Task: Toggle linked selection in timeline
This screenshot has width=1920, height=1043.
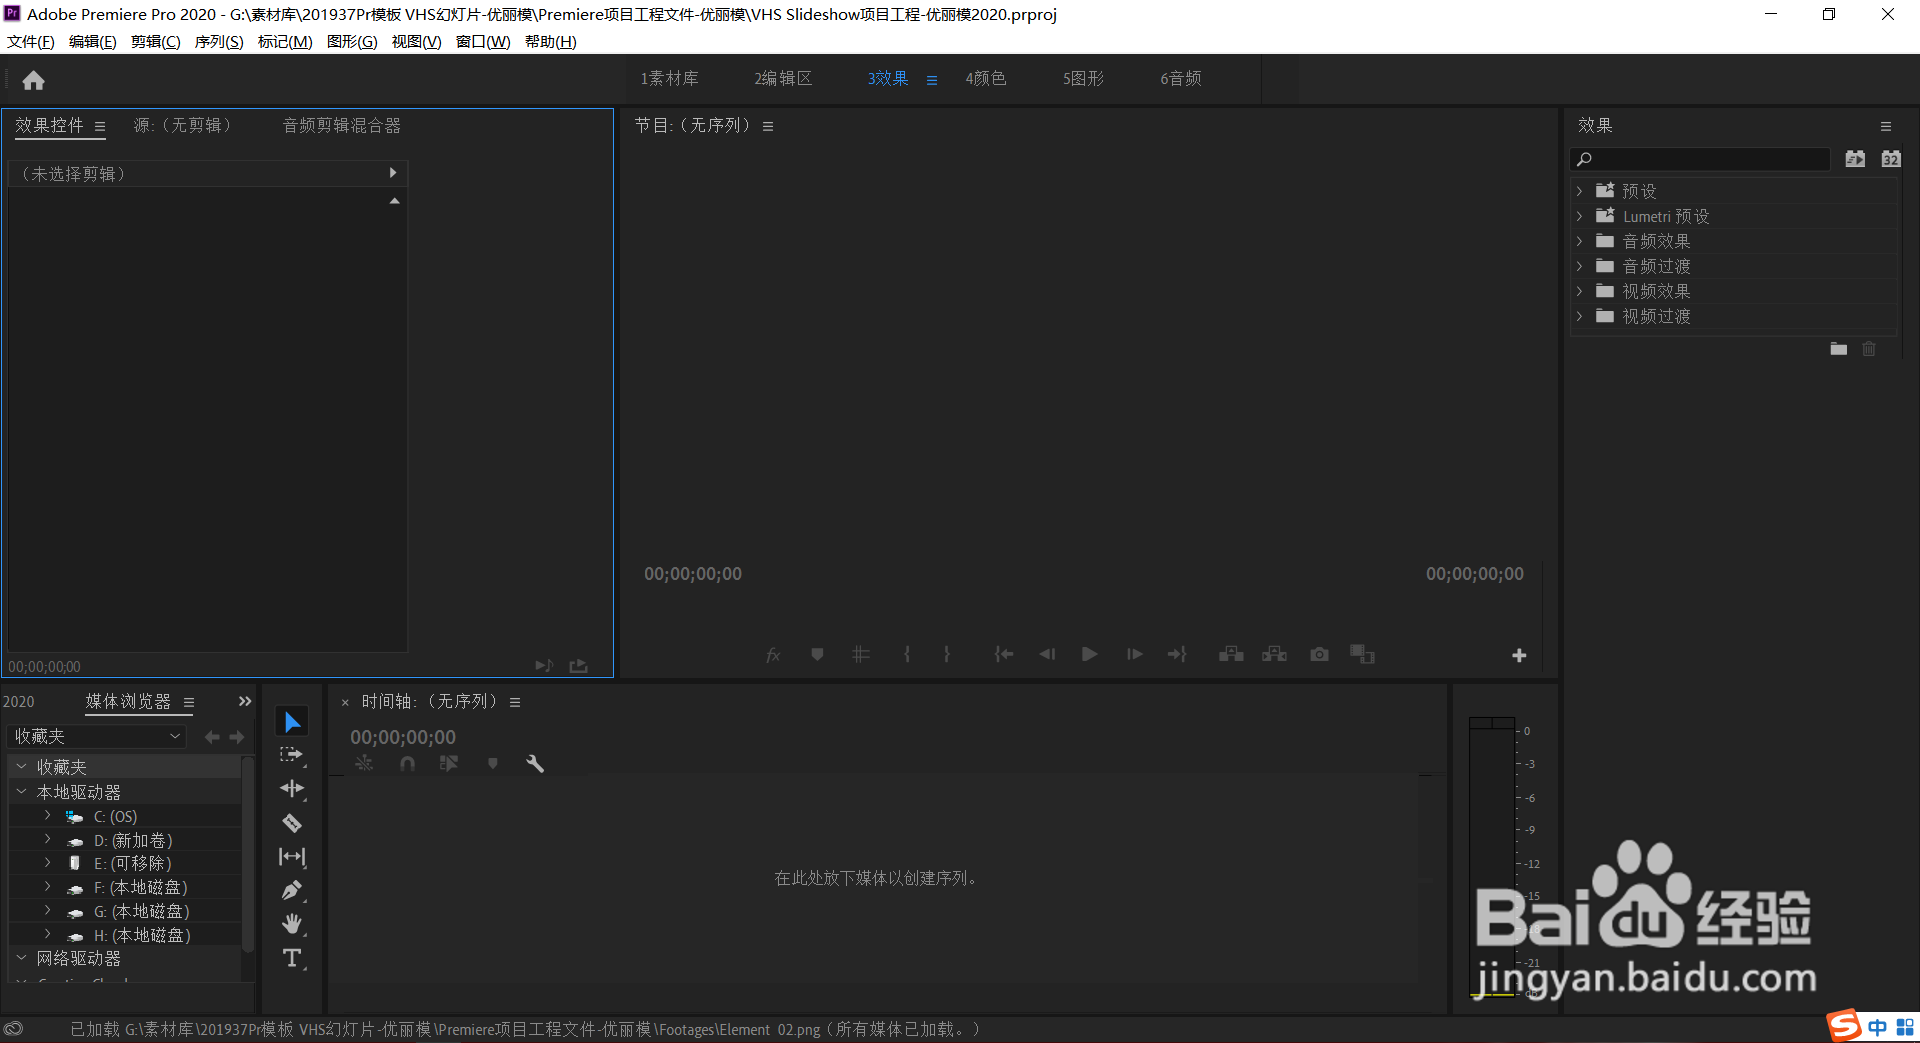Action: 449,764
